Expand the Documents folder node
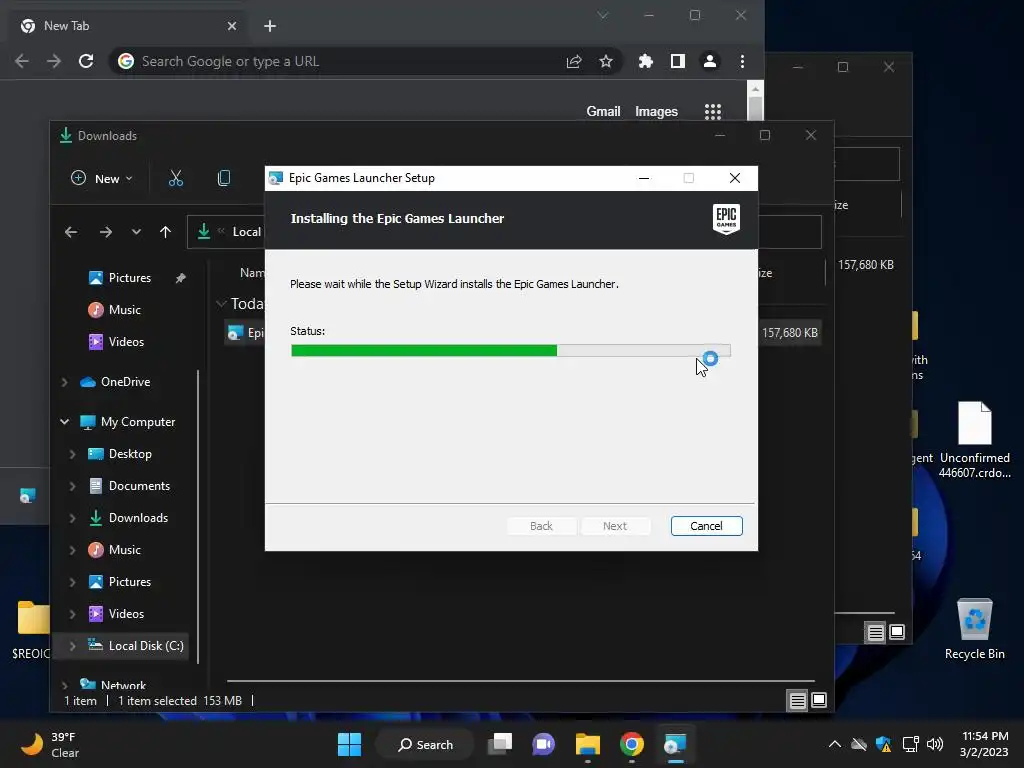 click(x=72, y=486)
